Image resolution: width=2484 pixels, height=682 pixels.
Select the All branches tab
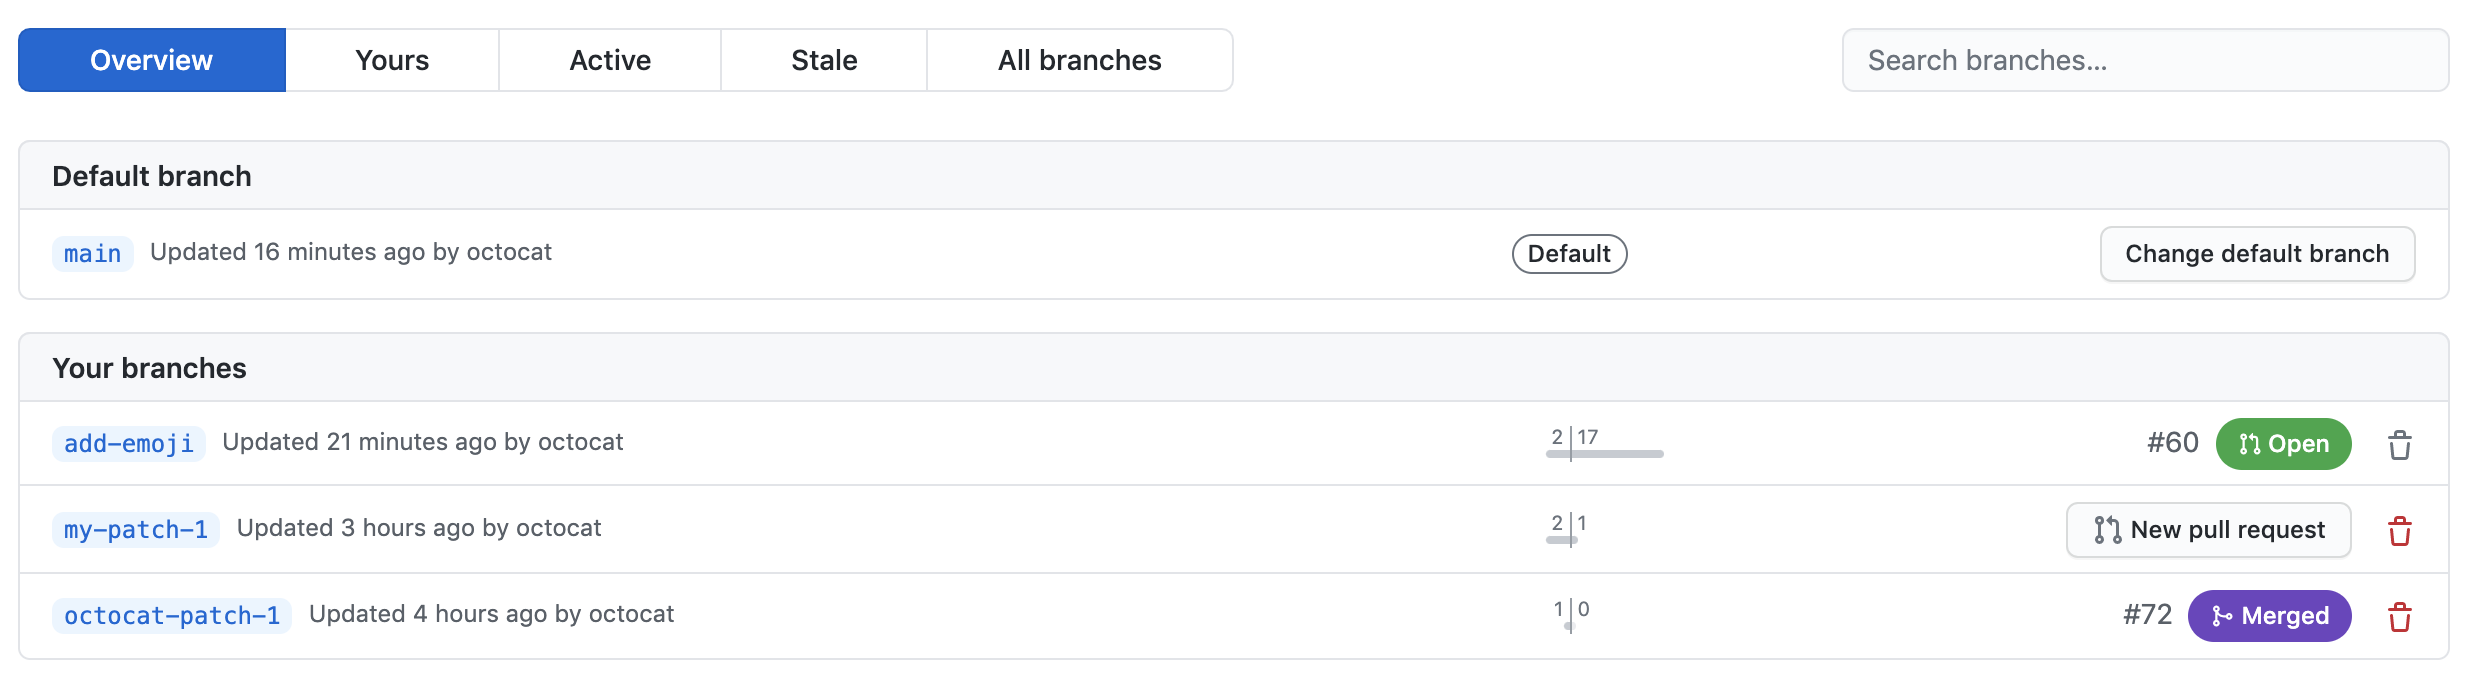pos(1079,60)
